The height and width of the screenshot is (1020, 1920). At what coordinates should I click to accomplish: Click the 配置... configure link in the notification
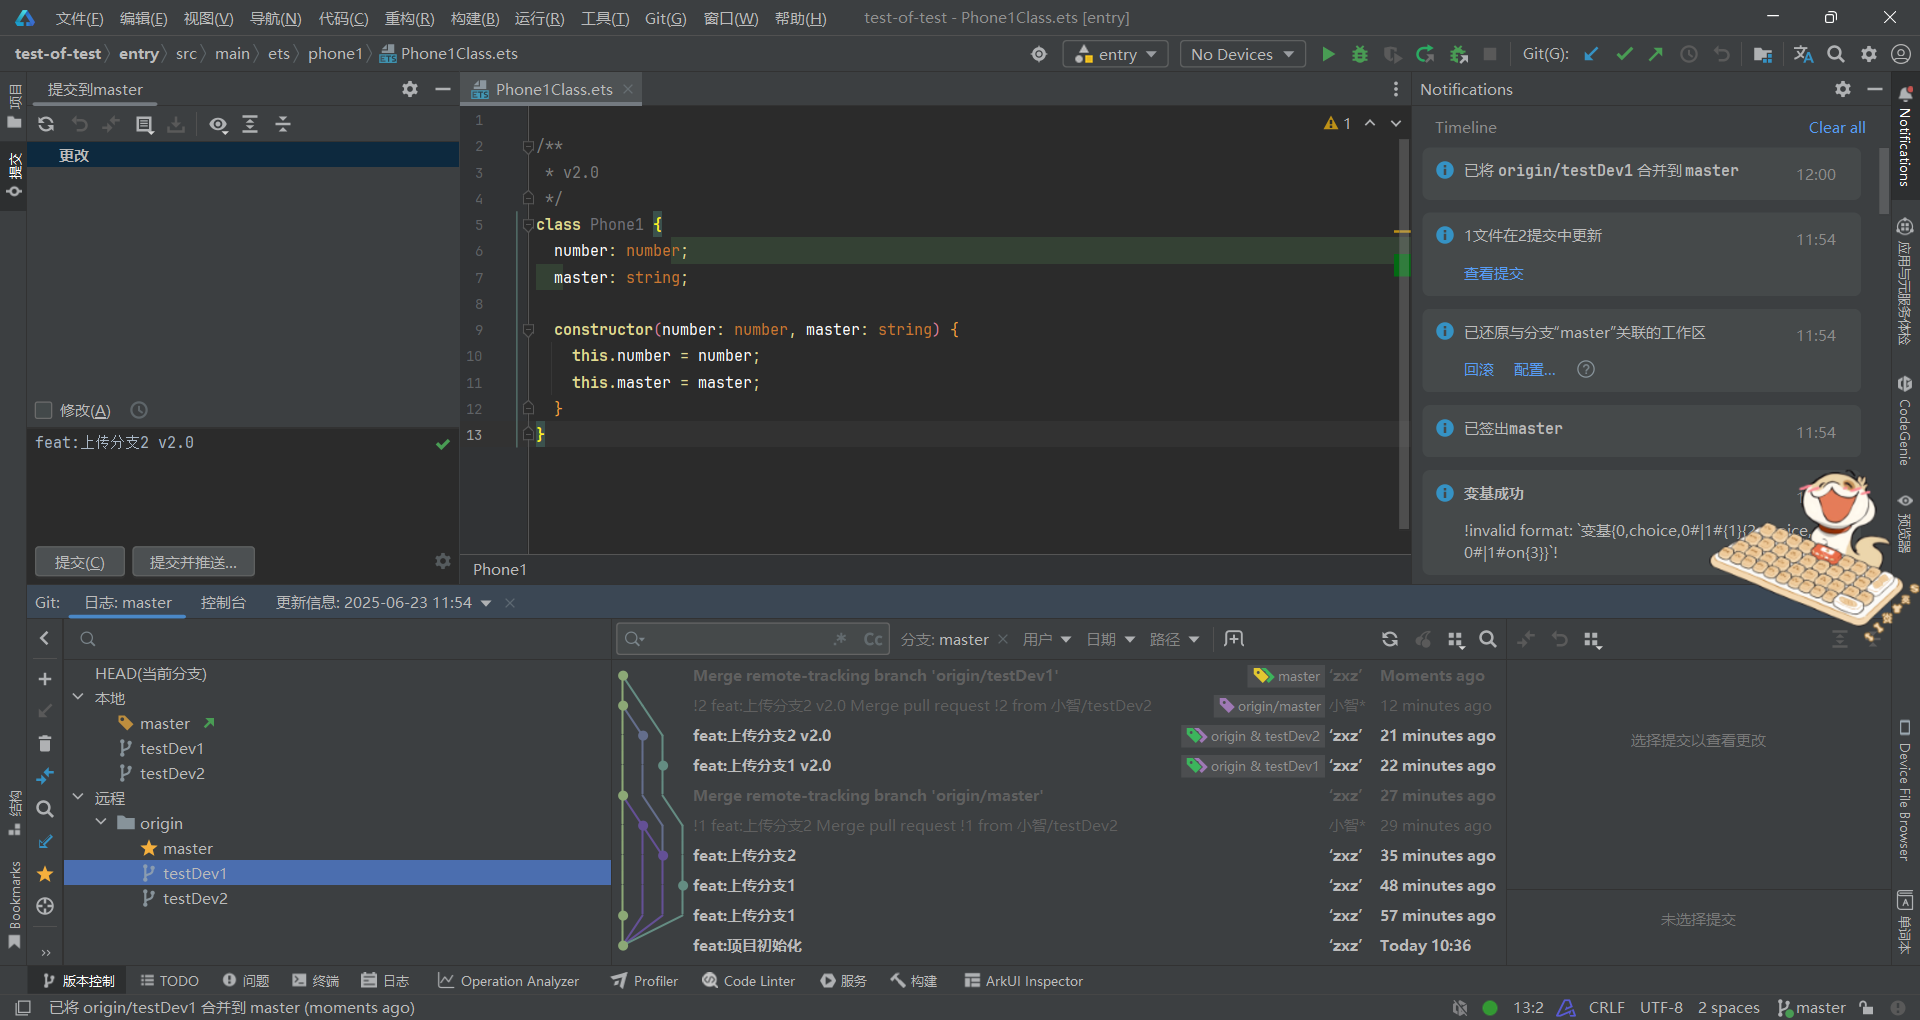tap(1534, 369)
